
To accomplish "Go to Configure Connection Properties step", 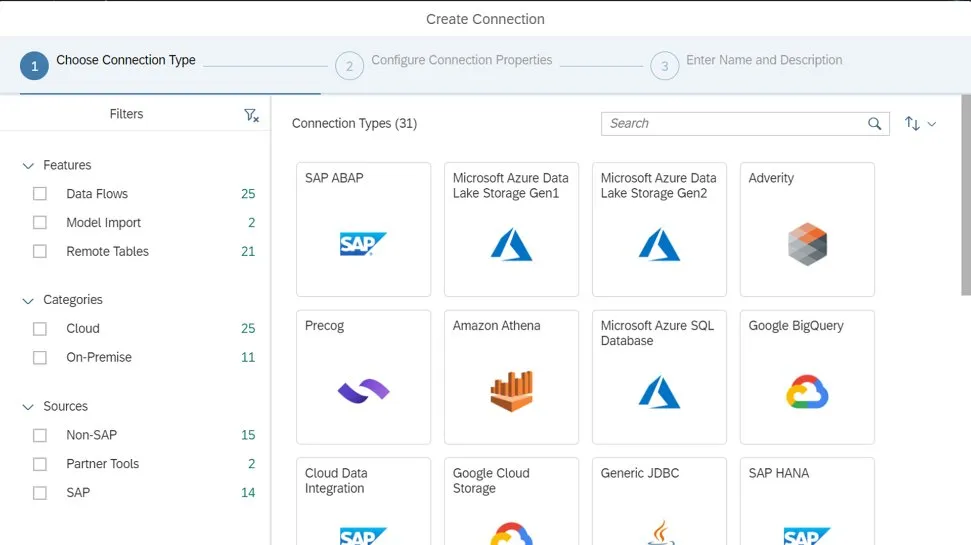I will (349, 66).
